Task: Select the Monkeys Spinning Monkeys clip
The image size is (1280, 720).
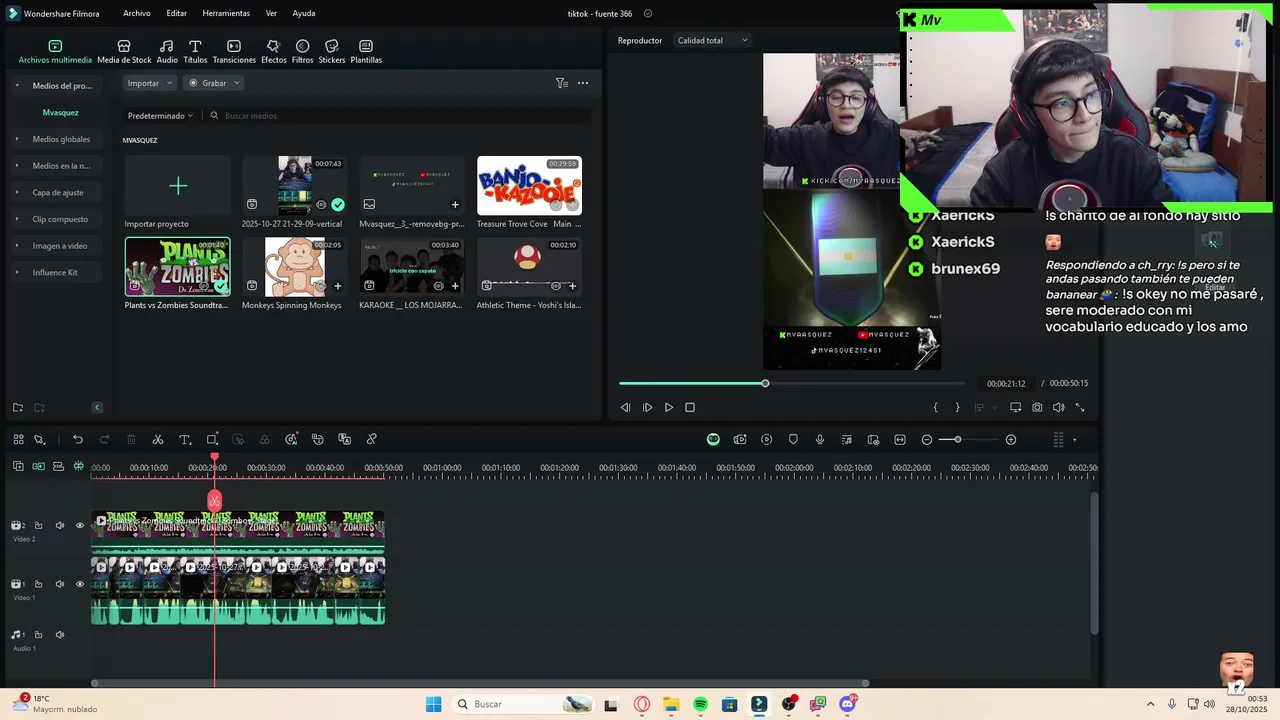Action: 294,267
